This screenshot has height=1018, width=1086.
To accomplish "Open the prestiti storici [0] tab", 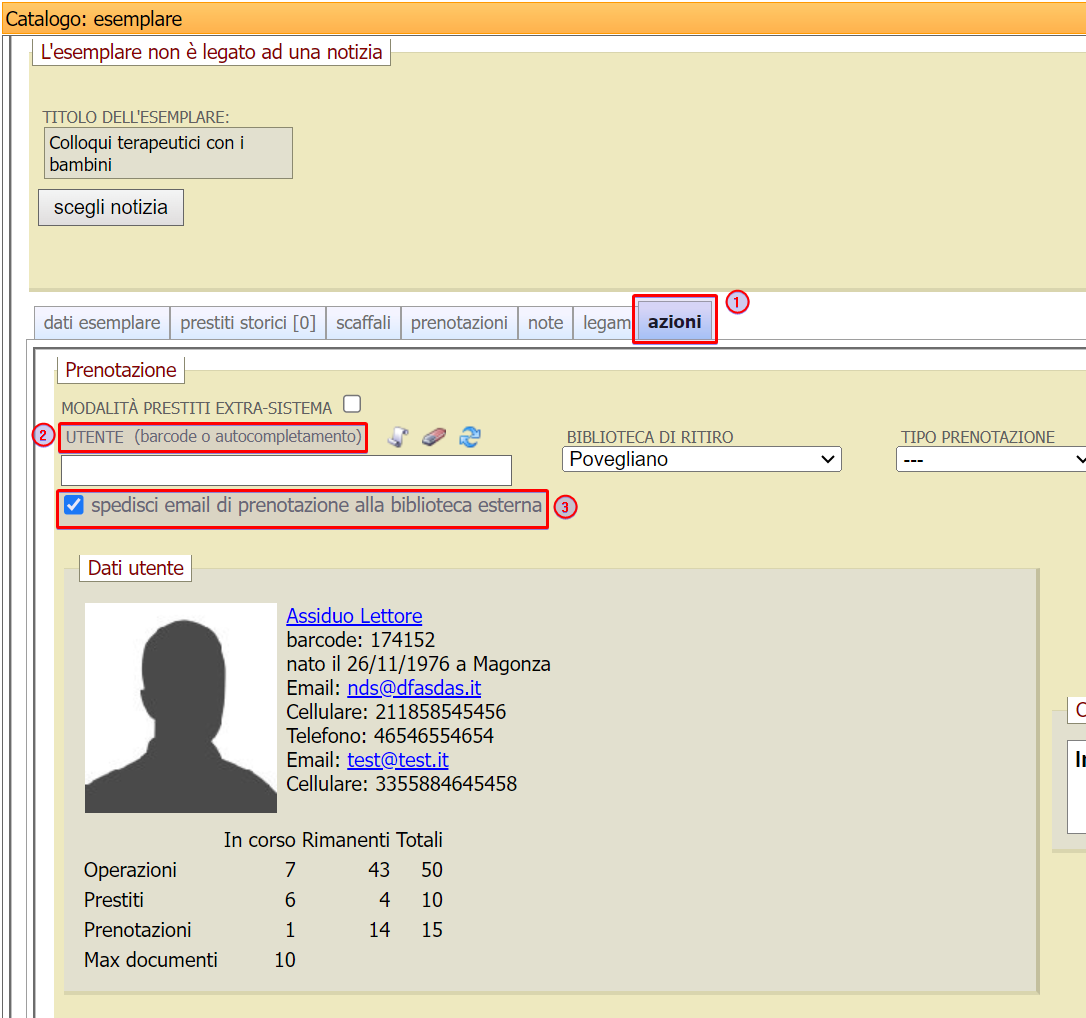I will (x=248, y=323).
